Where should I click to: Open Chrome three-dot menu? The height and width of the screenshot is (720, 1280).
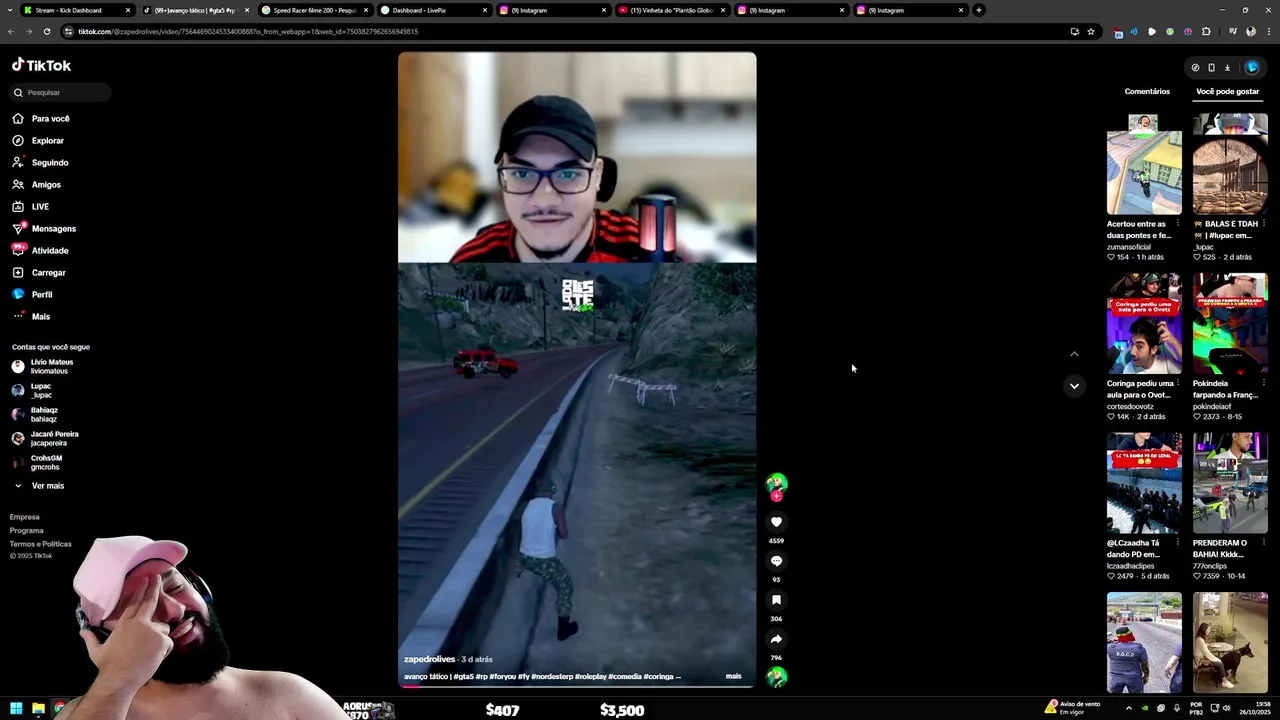(1268, 31)
